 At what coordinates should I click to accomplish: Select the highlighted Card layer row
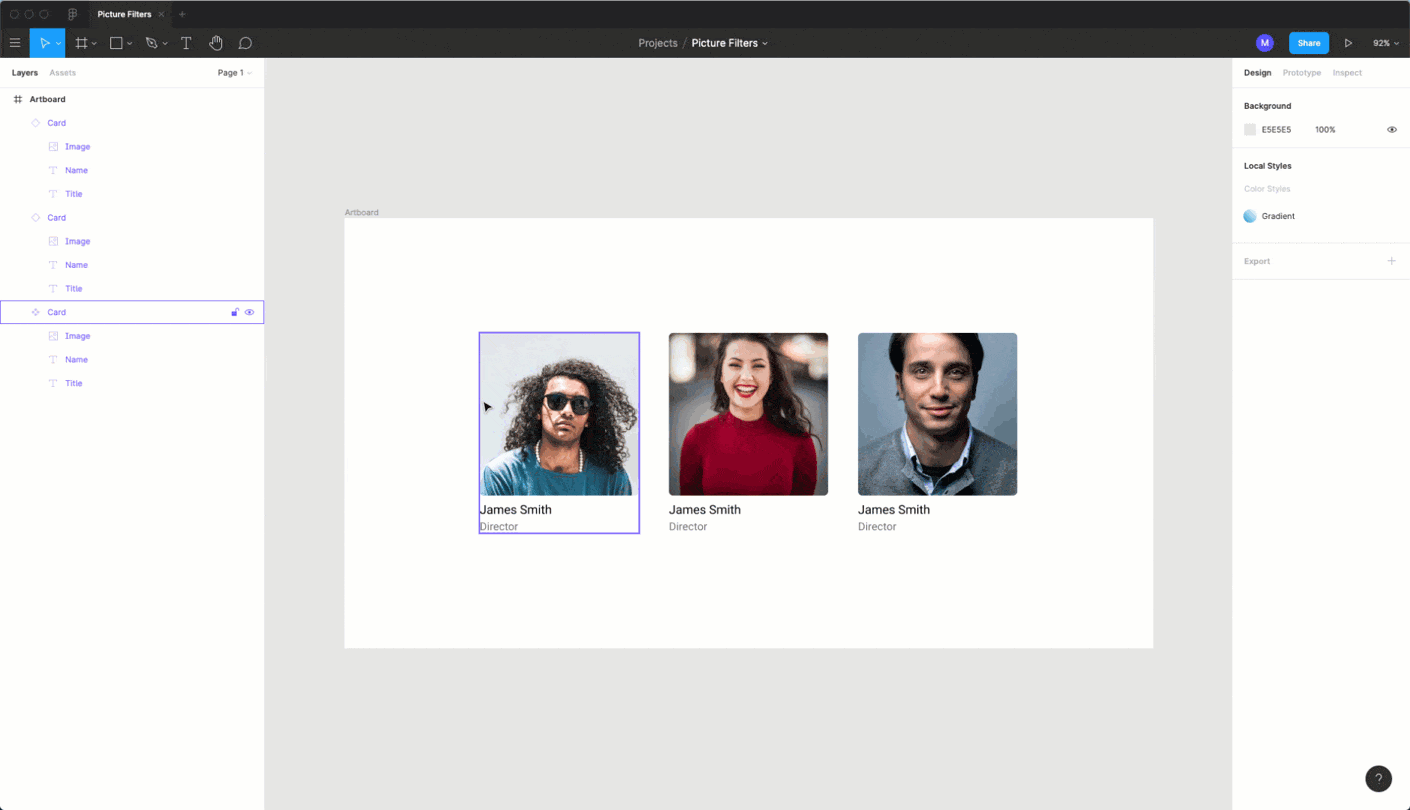pyautogui.click(x=132, y=312)
